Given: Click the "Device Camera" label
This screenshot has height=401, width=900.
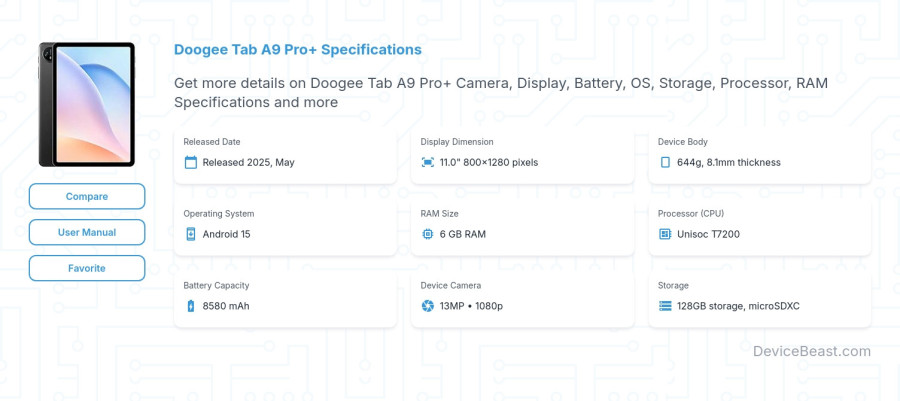Looking at the screenshot, I should click(x=451, y=285).
